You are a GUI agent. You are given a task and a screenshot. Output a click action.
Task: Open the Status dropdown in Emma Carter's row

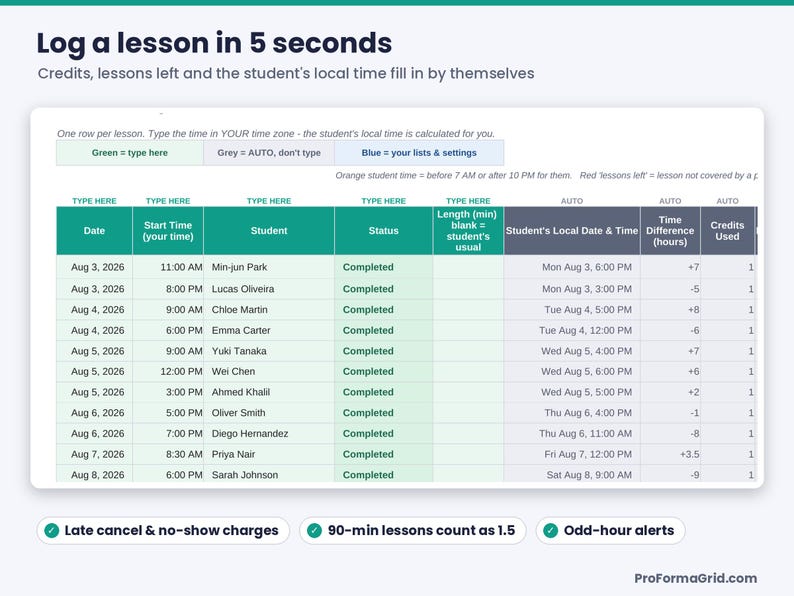click(383, 330)
